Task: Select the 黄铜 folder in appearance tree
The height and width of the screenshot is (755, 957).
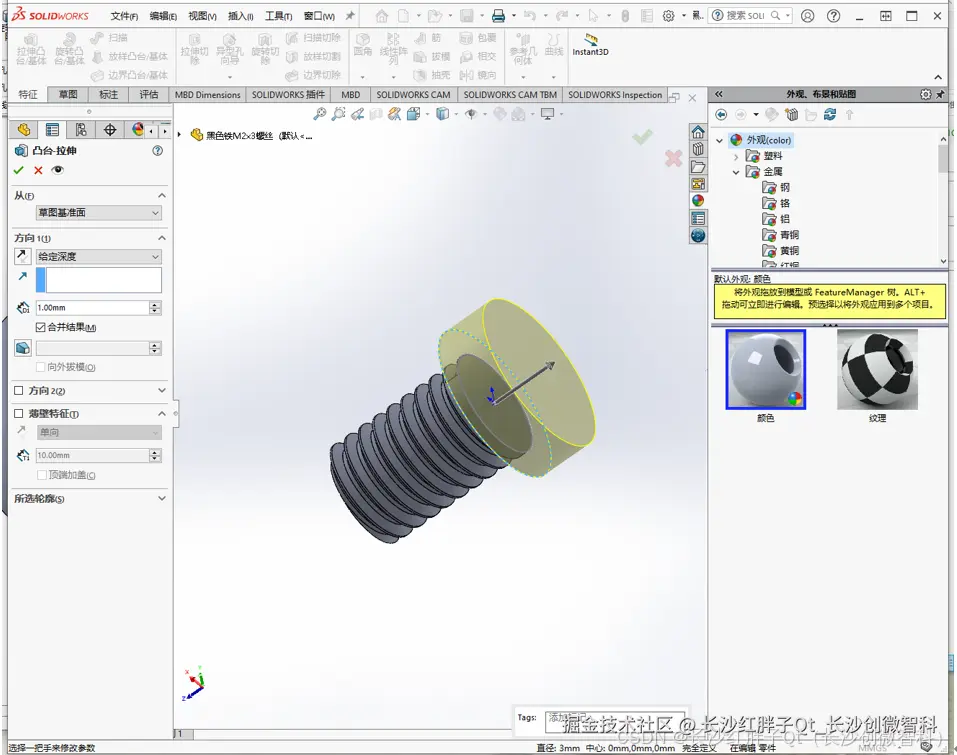Action: (789, 251)
